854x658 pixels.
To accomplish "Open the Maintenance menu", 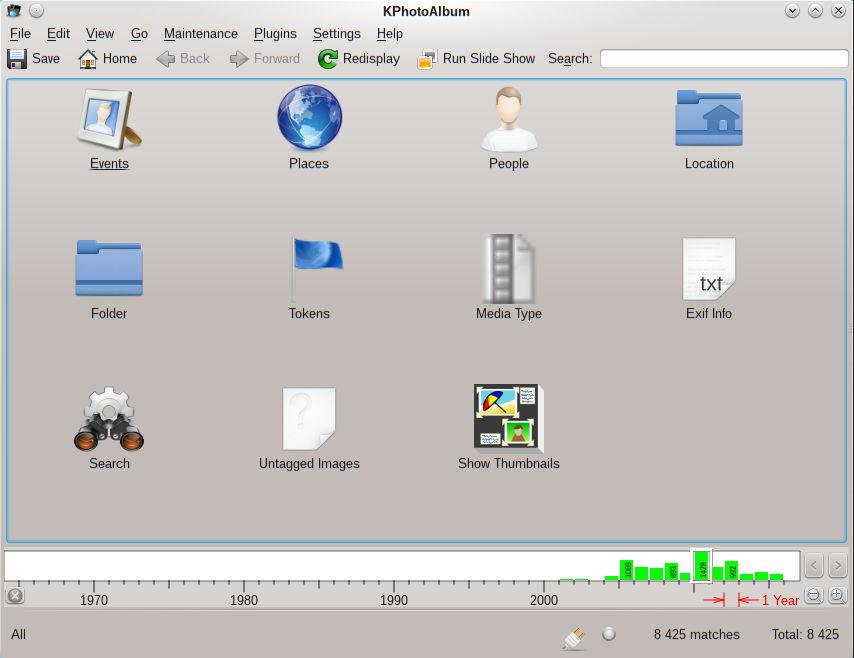I will tap(200, 34).
